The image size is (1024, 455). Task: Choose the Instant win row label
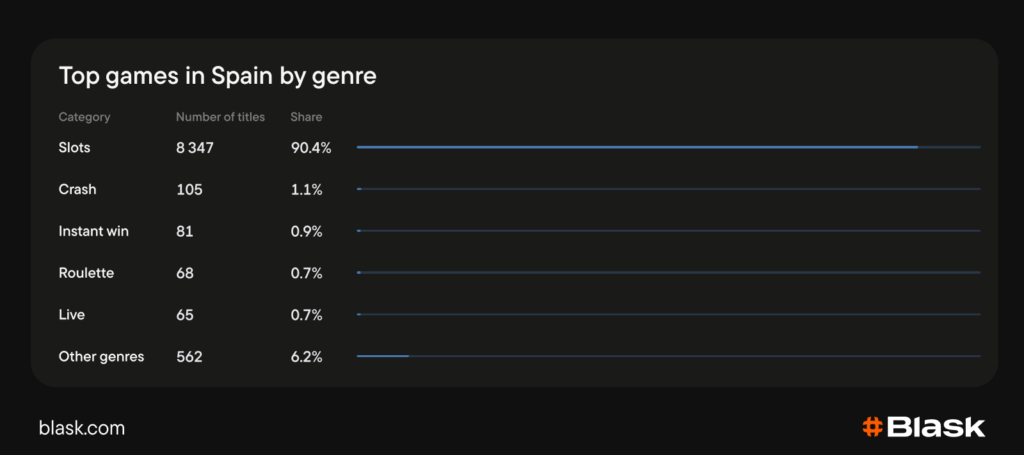pos(94,231)
